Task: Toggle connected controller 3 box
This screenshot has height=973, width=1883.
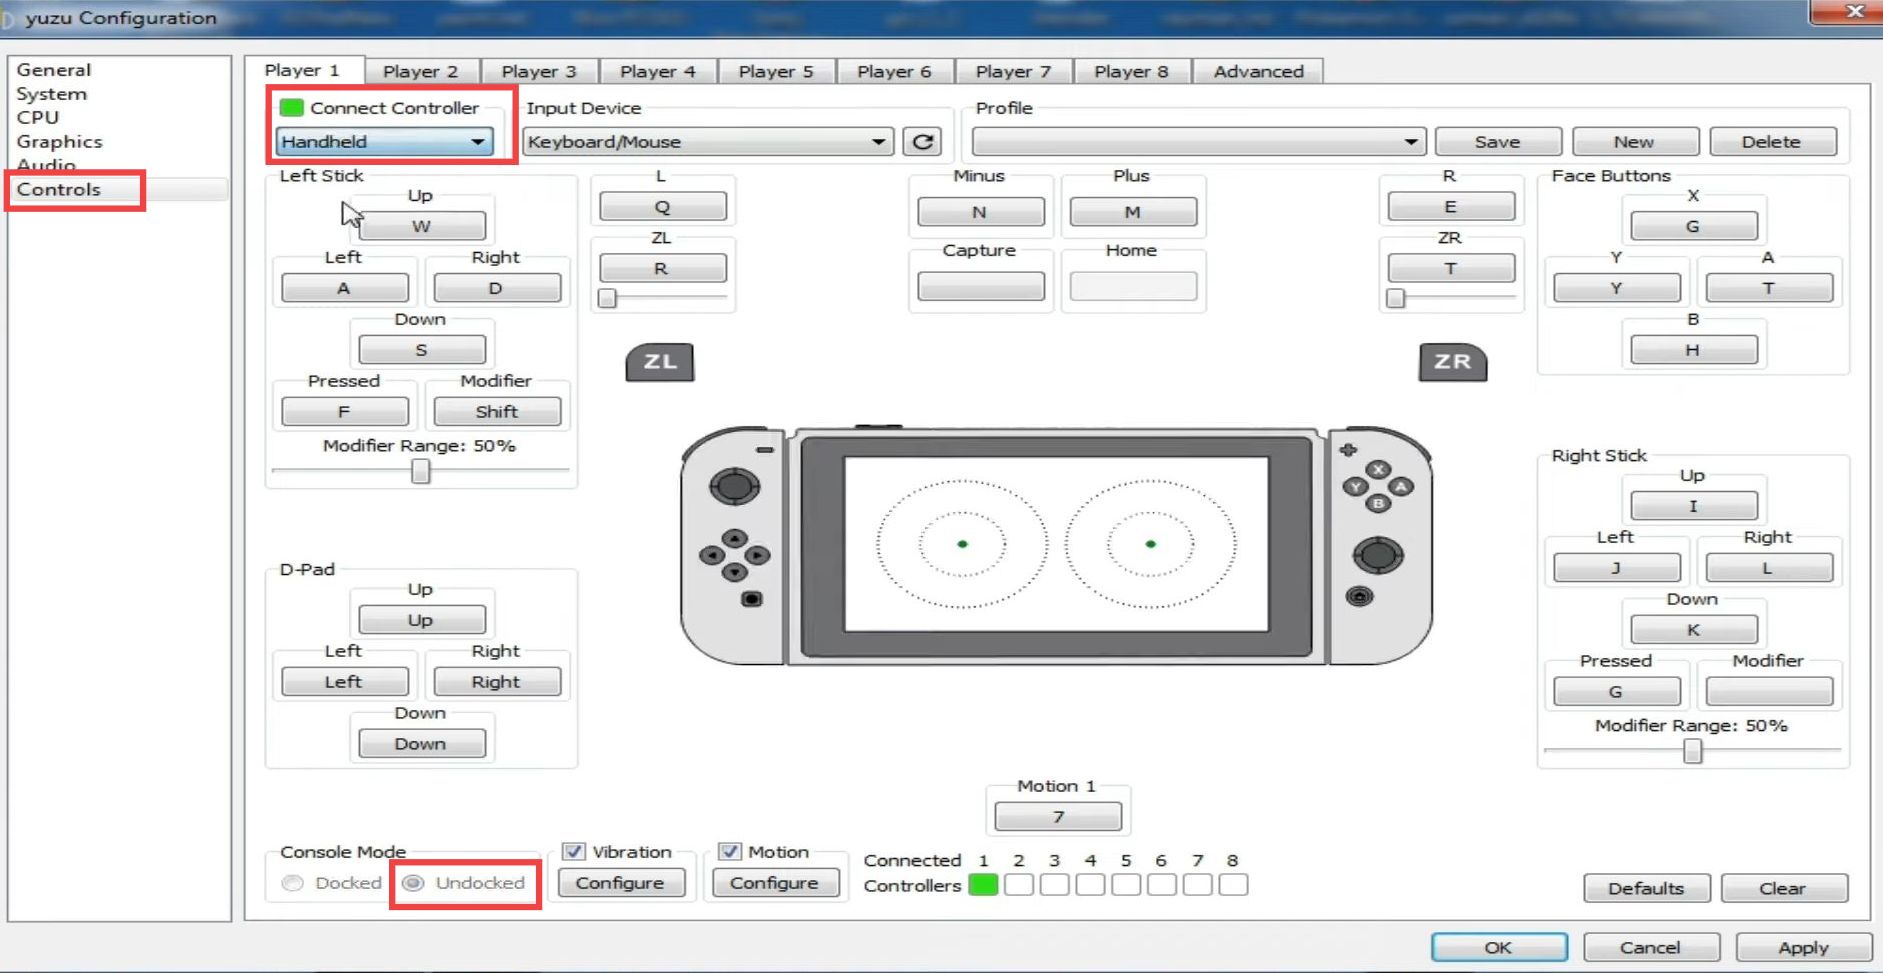Action: click(x=1054, y=885)
